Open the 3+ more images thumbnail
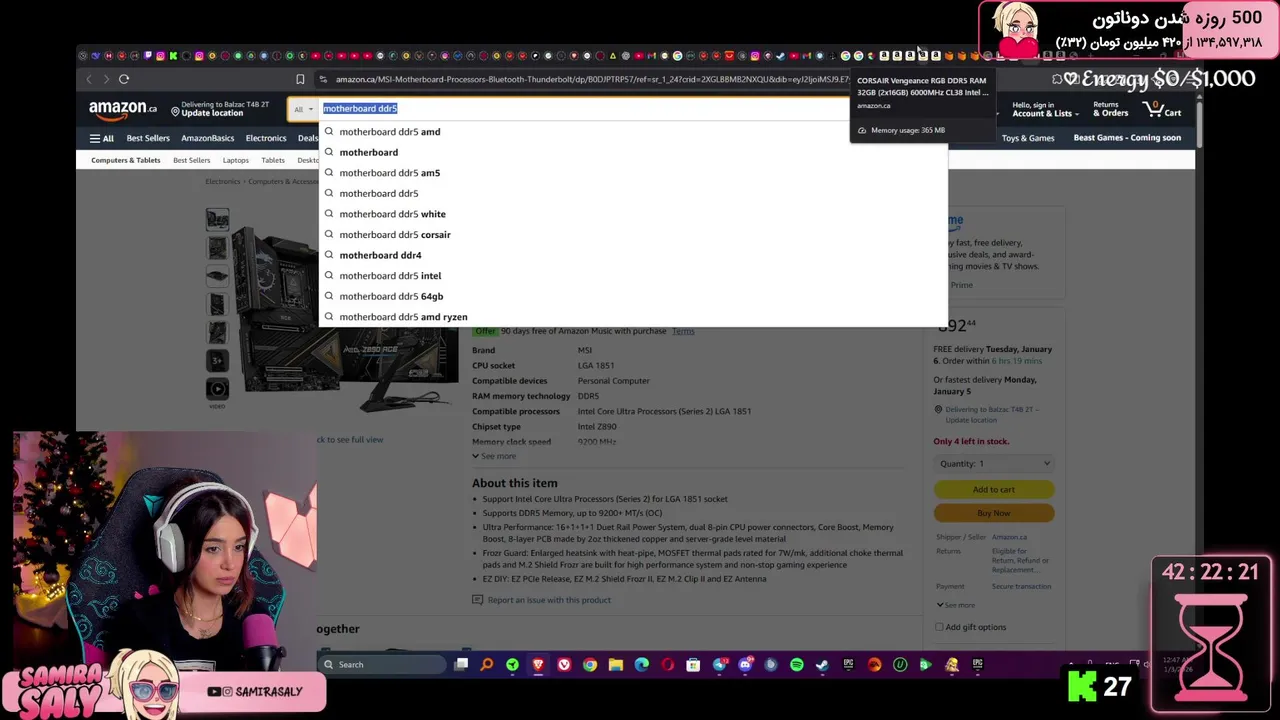 coord(217,360)
